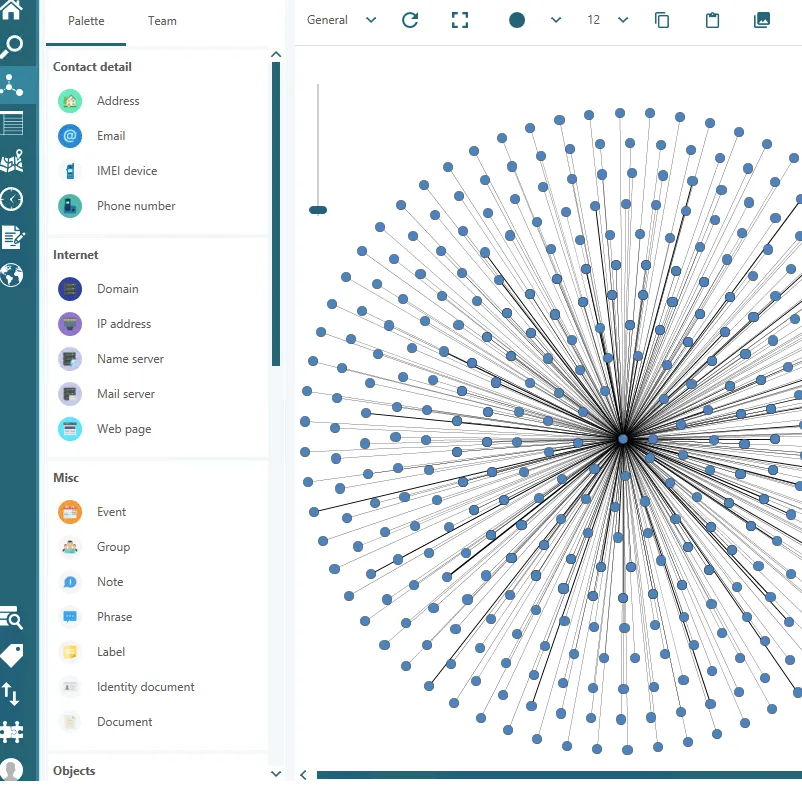Open the map view from sidebar

[12, 162]
